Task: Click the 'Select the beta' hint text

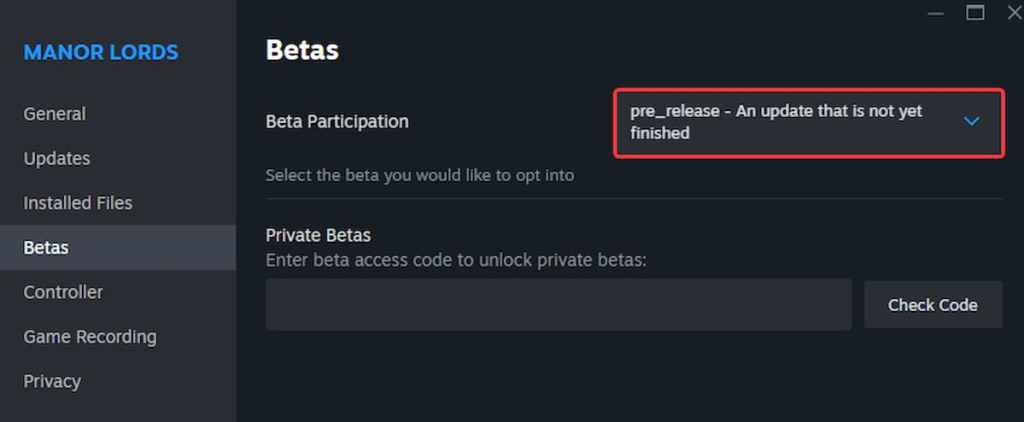Action: [420, 175]
